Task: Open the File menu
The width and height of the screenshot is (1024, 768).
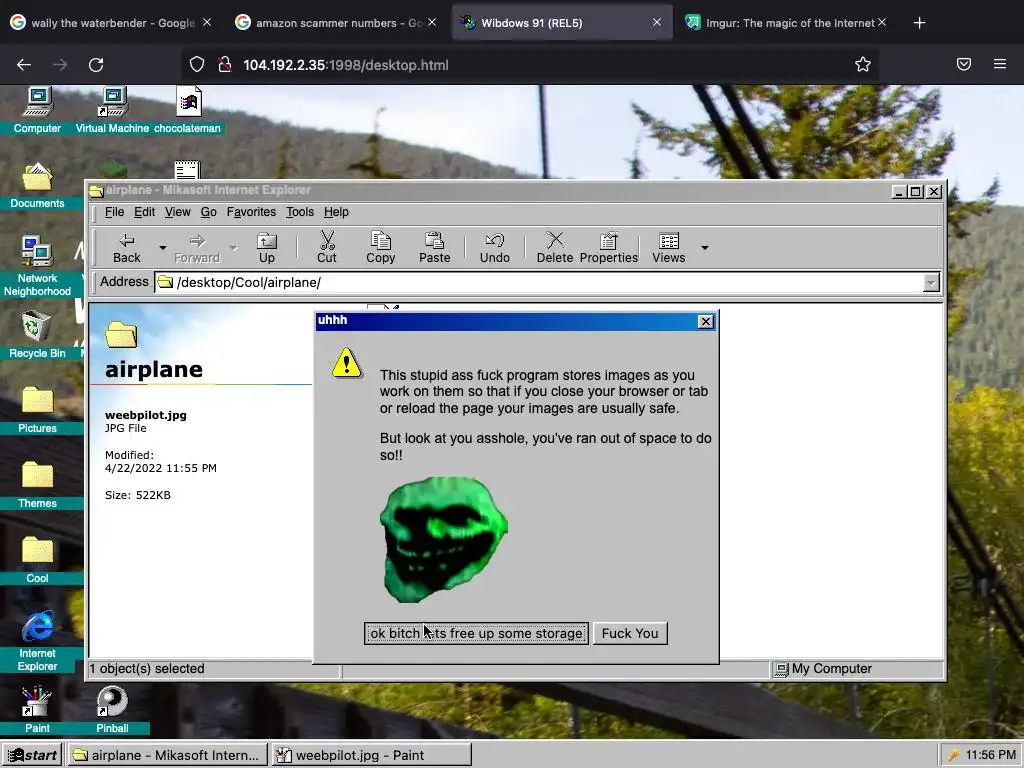Action: [114, 212]
